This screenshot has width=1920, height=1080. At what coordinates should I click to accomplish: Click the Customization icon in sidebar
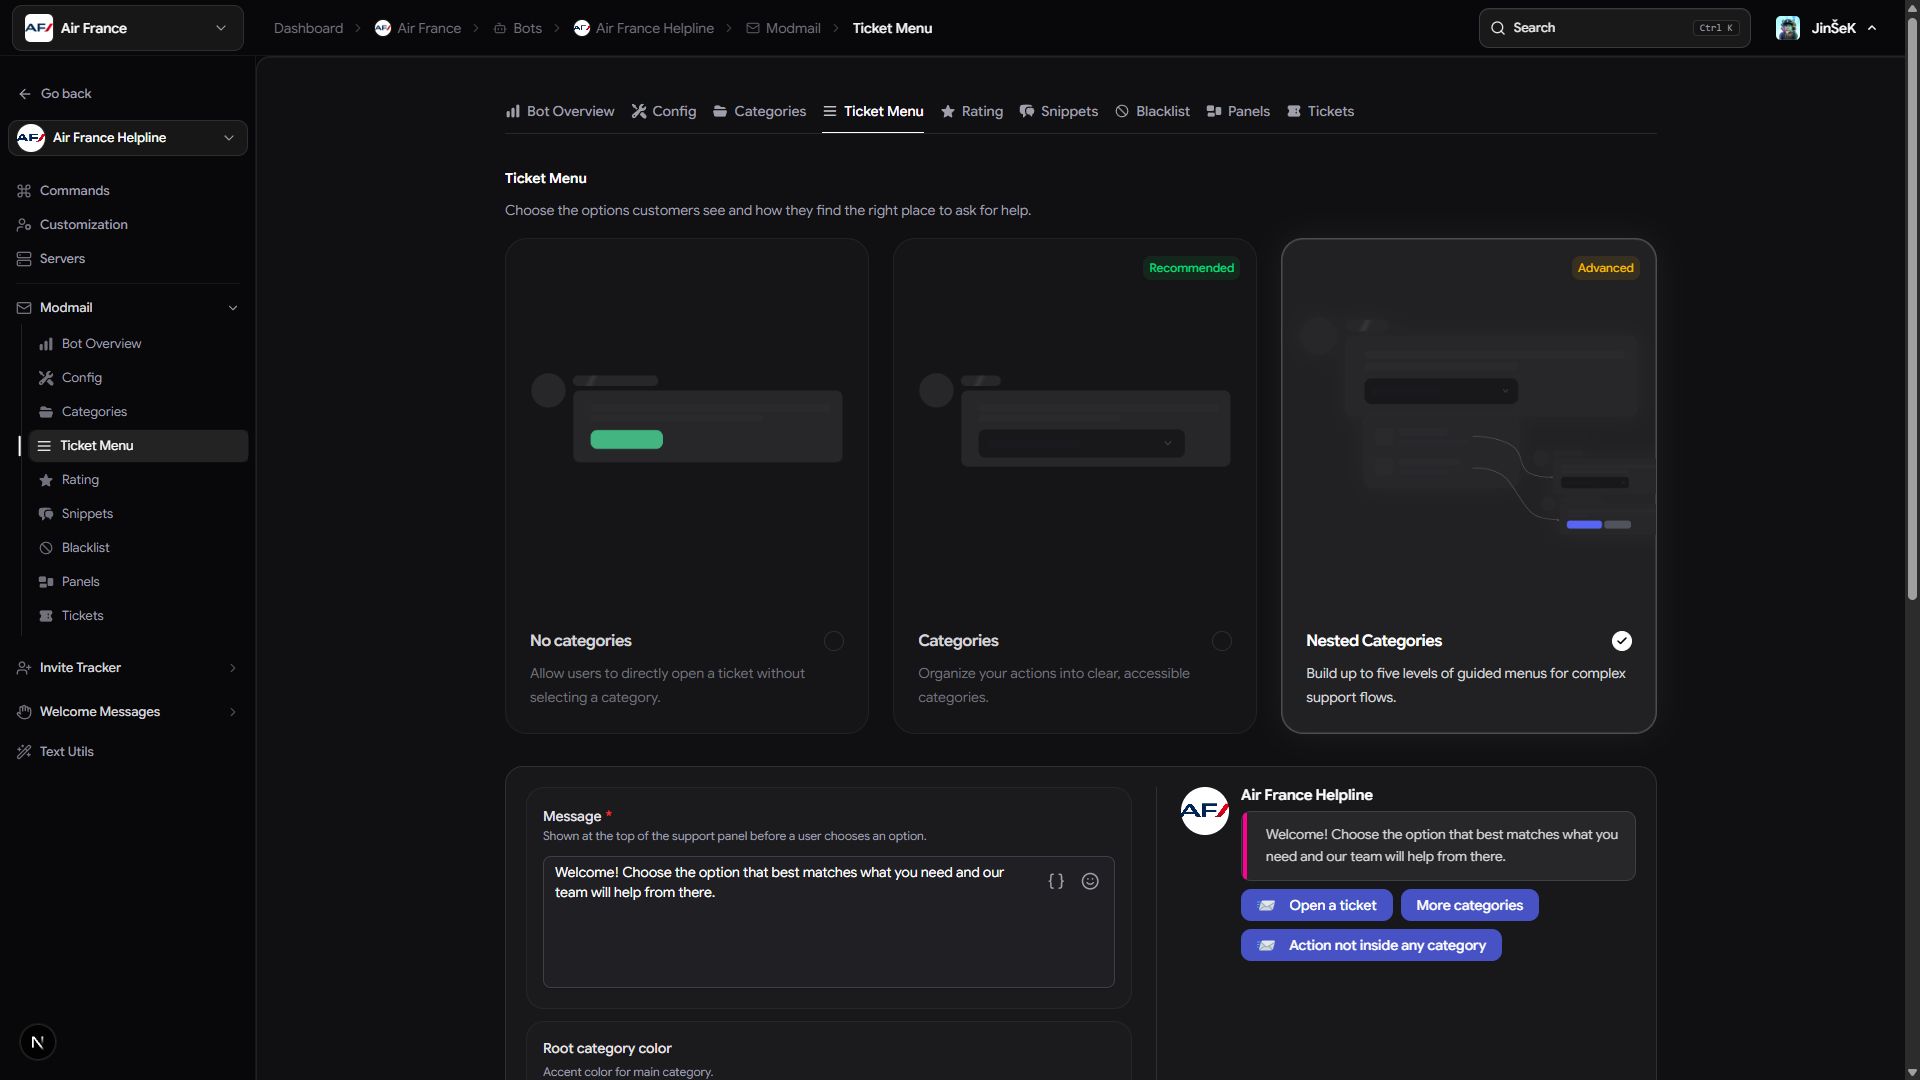[24, 225]
